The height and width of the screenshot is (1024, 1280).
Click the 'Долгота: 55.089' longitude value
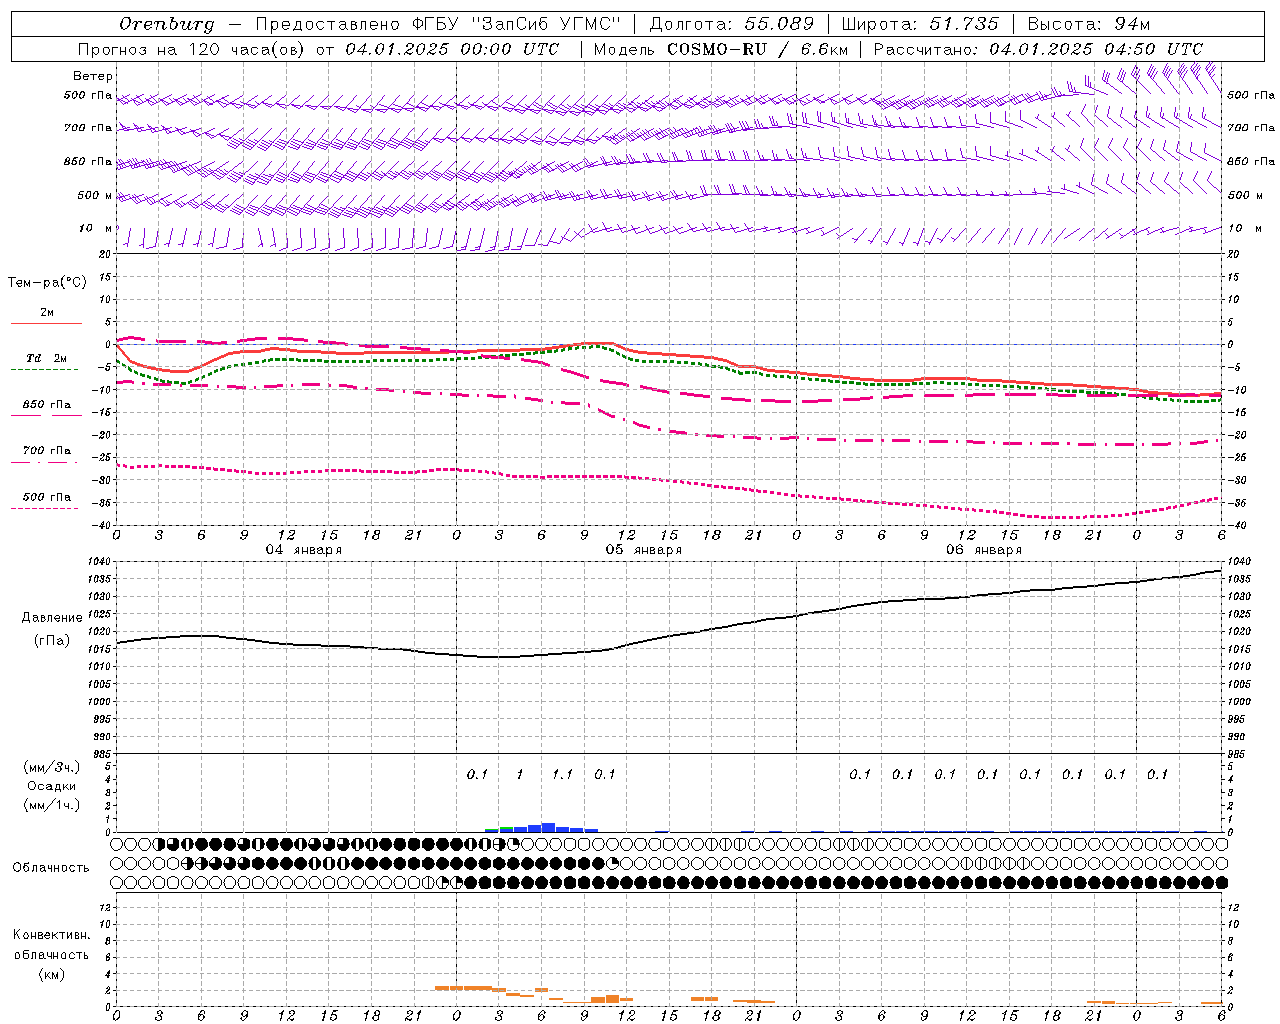(x=732, y=24)
